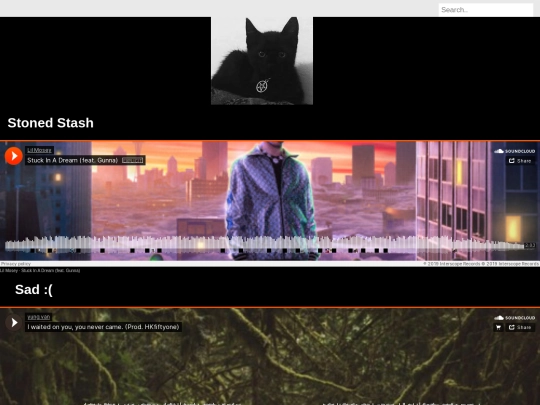
Task: Open the Privacy policy link
Action: (x=15, y=264)
